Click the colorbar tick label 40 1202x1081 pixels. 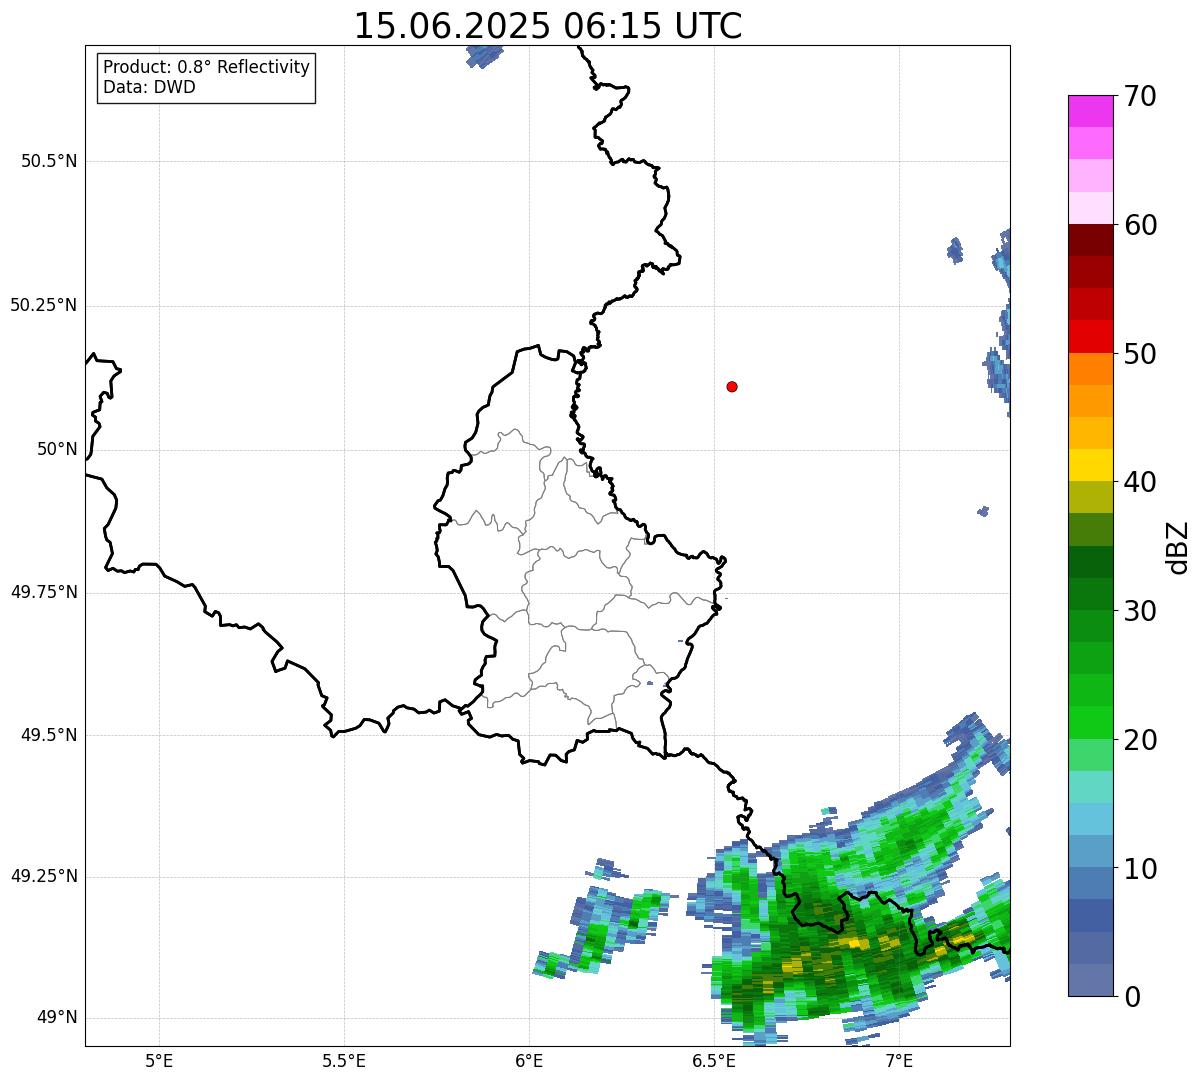click(1140, 482)
